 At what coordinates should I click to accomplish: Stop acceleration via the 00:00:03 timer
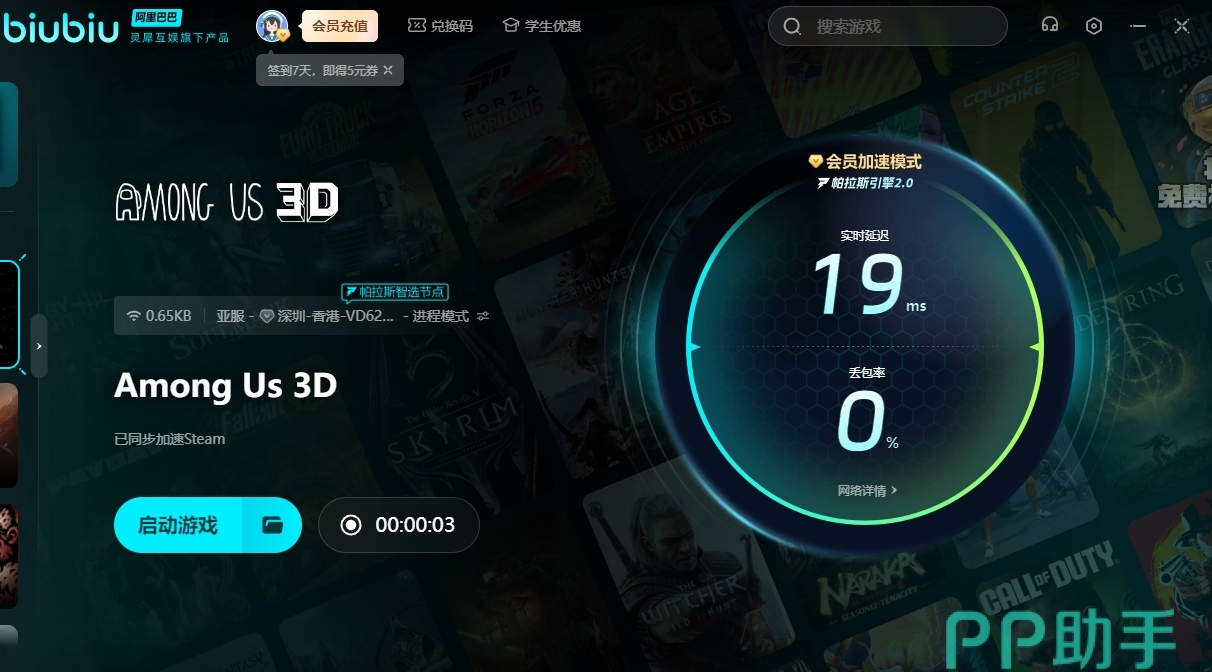(x=398, y=525)
